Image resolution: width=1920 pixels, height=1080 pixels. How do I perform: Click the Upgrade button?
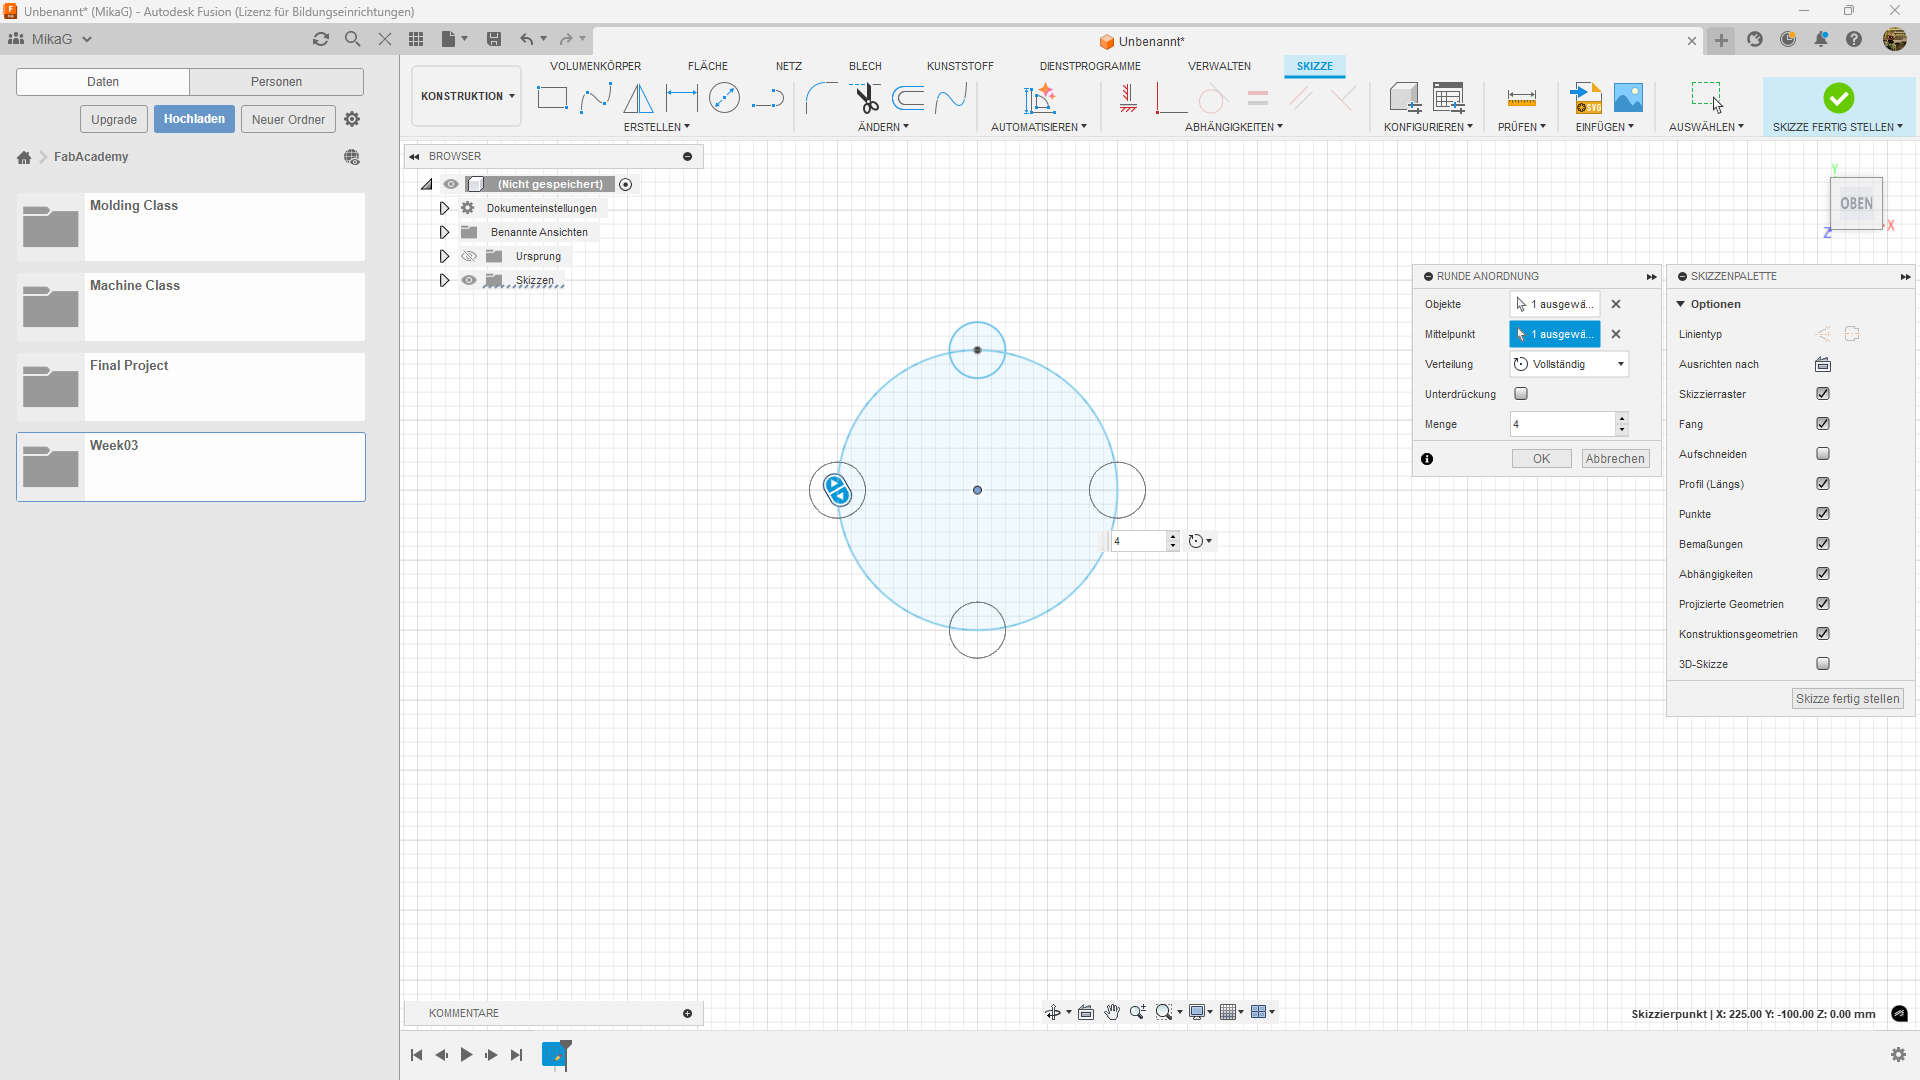(114, 119)
